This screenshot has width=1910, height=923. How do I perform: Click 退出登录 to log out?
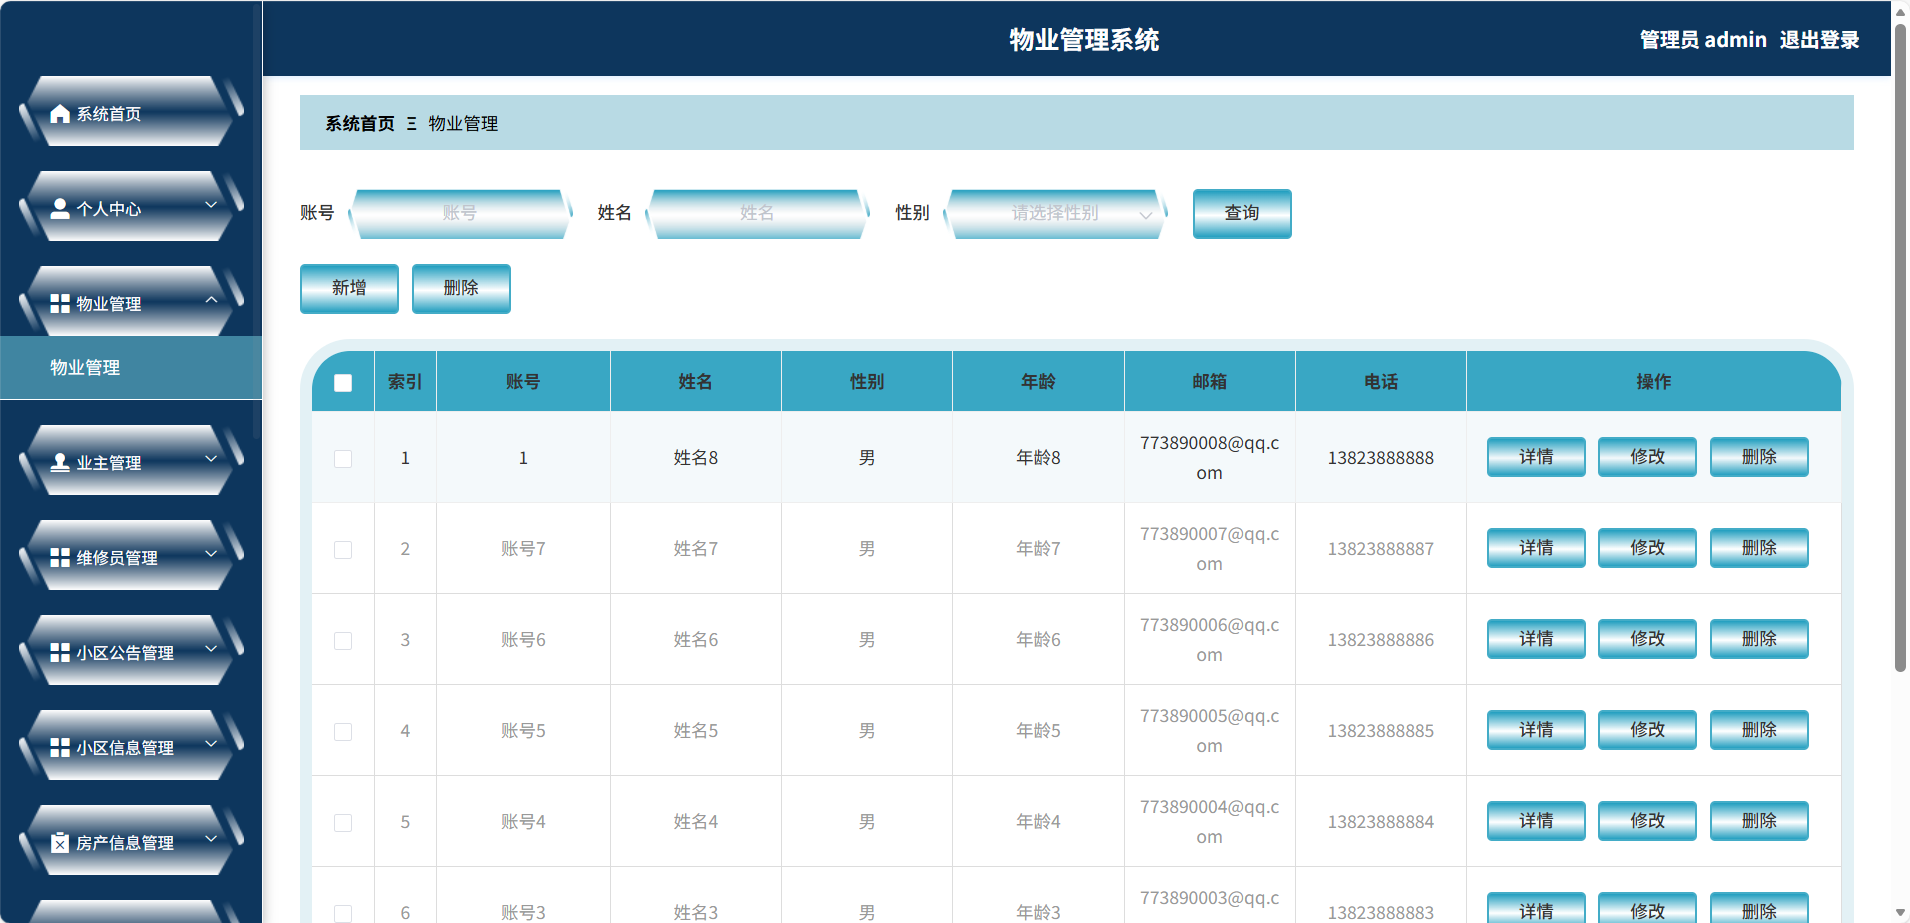[1819, 40]
